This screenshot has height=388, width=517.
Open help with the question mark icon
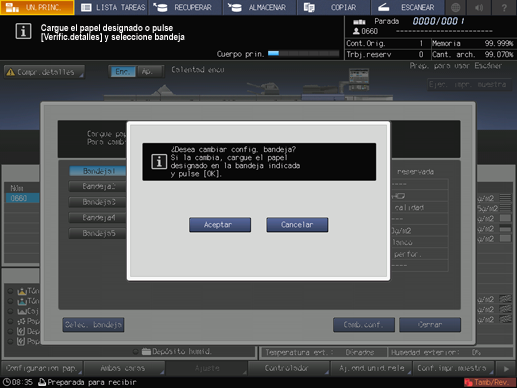[504, 7]
